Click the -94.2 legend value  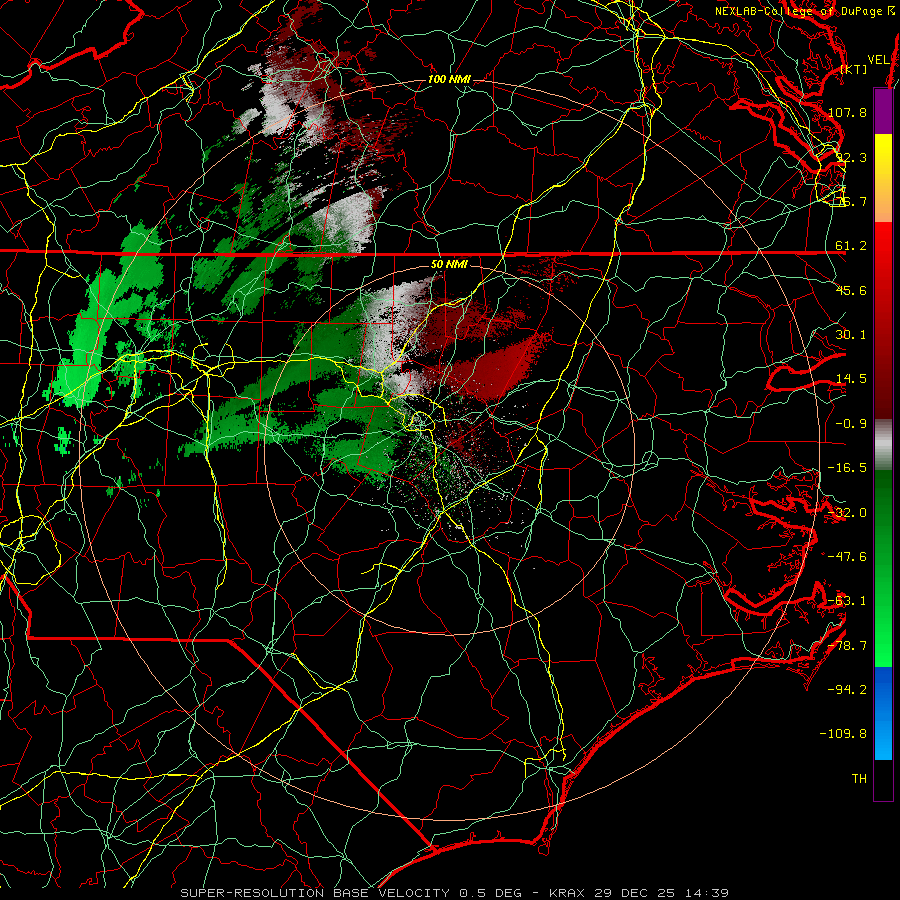(847, 689)
